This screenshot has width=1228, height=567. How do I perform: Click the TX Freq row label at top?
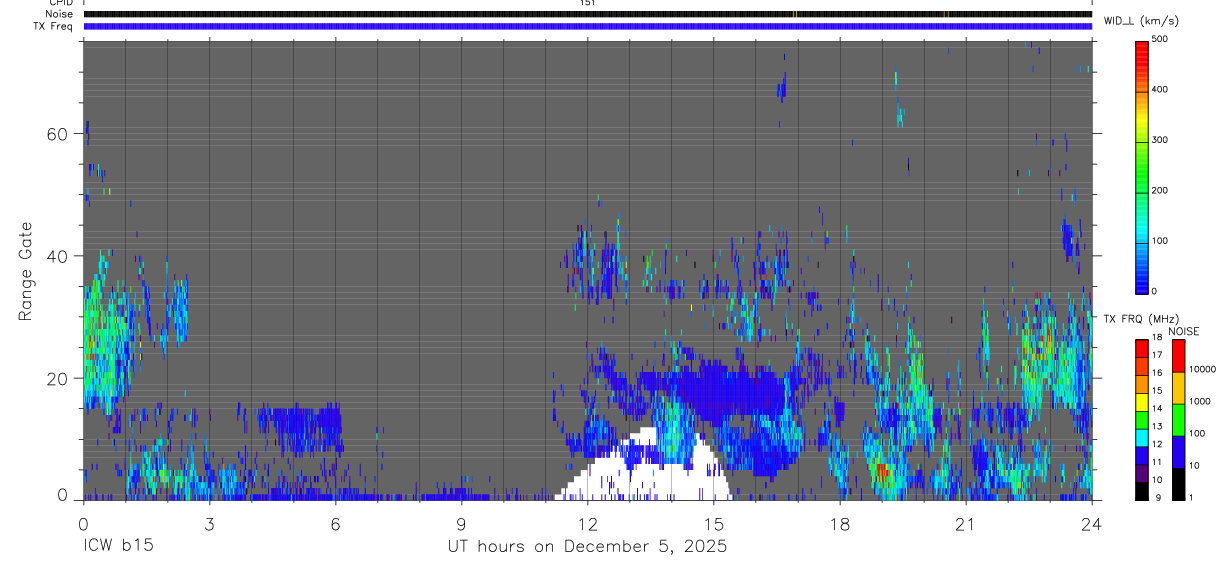click(x=55, y=26)
